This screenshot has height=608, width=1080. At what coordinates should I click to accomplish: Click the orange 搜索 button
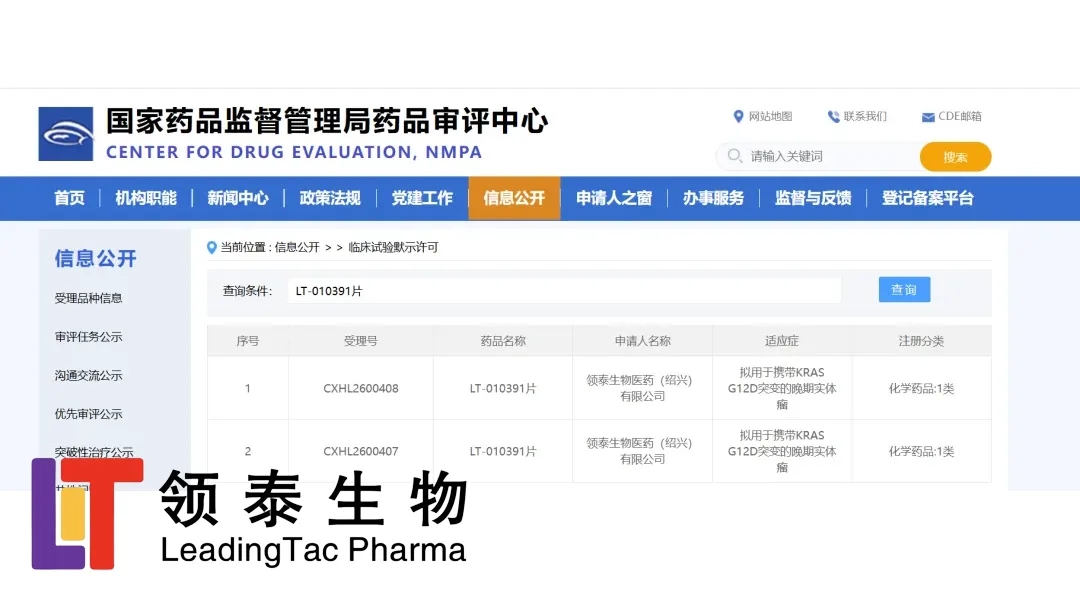pyautogui.click(x=955, y=157)
